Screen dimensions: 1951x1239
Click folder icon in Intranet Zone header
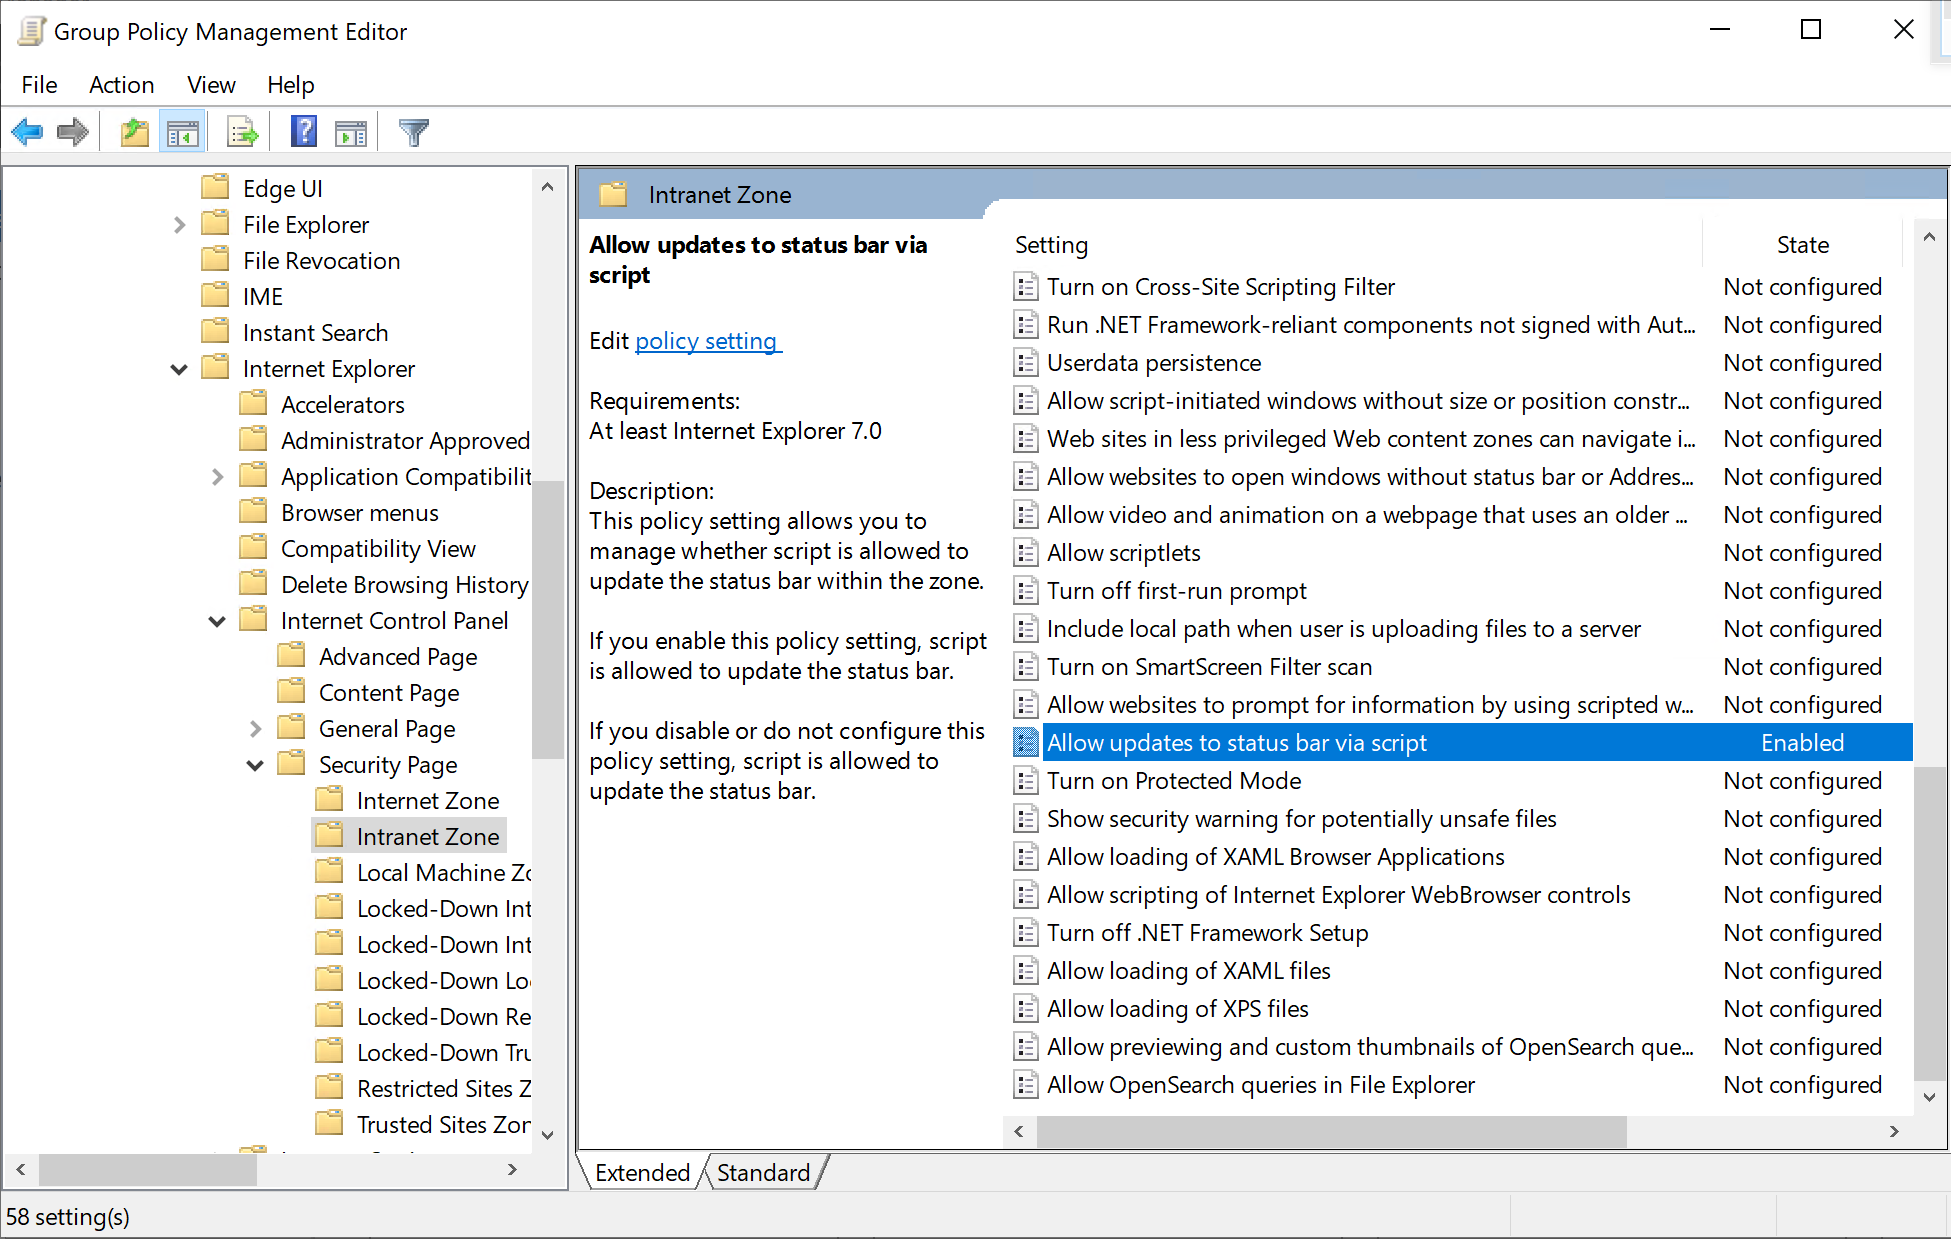click(613, 194)
